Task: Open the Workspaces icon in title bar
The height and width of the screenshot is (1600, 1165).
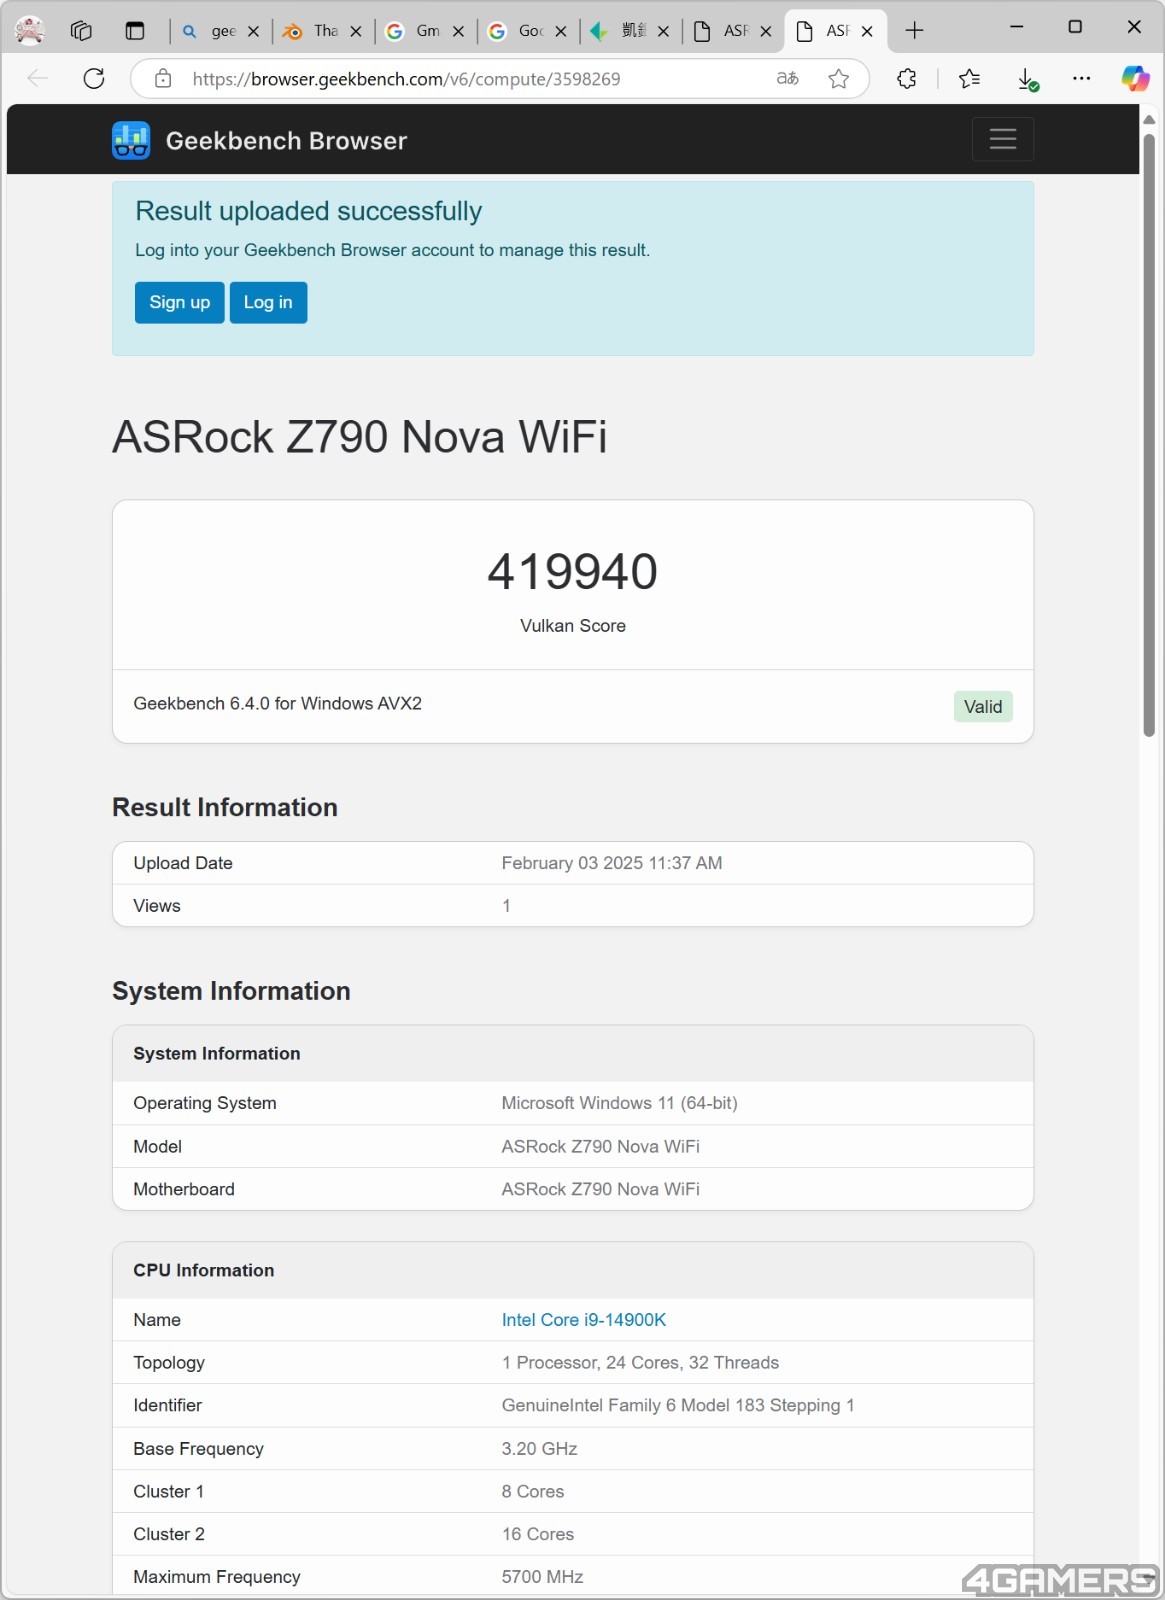Action: pyautogui.click(x=81, y=31)
